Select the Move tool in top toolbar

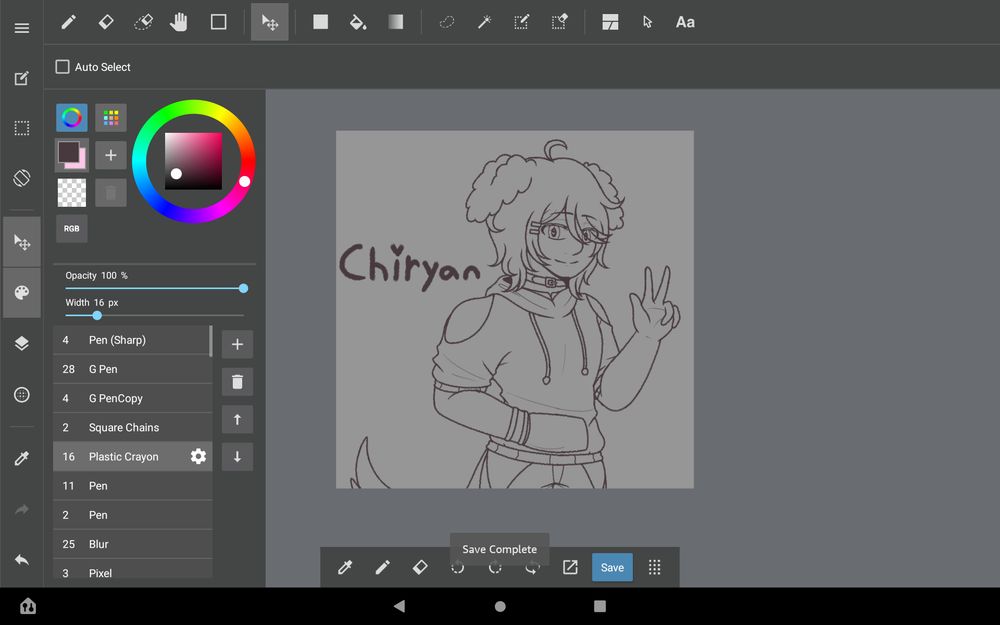click(x=270, y=22)
